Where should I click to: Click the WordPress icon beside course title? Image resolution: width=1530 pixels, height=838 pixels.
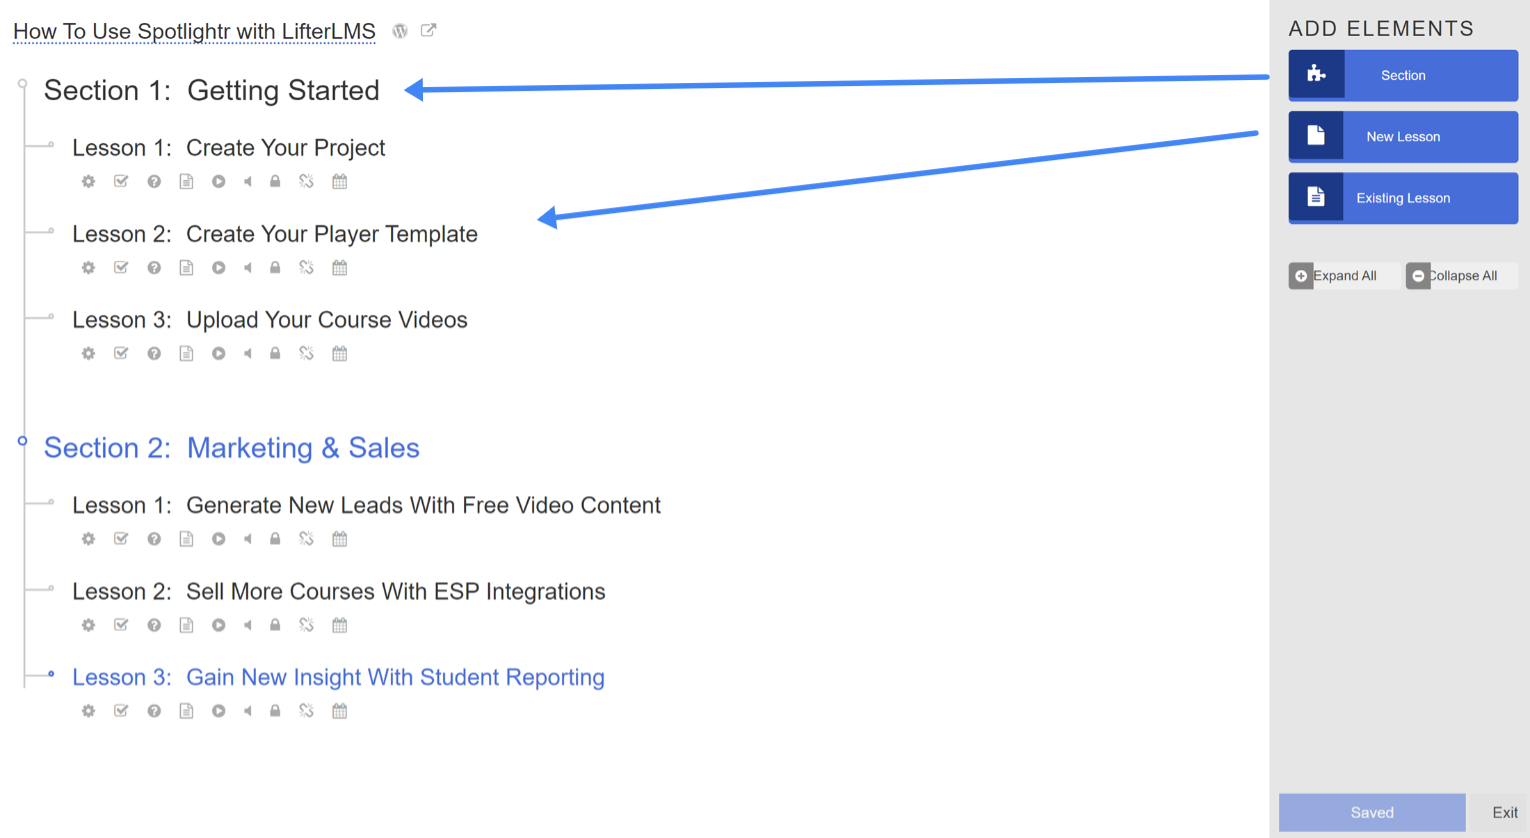pyautogui.click(x=400, y=31)
